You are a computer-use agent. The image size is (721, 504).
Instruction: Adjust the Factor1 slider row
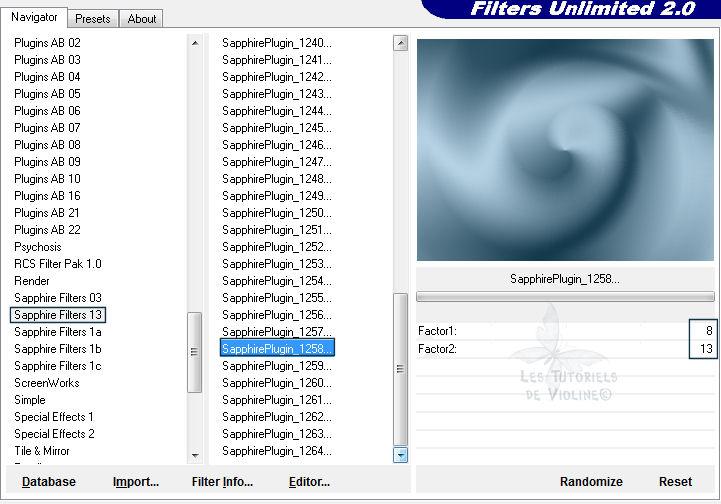(x=550, y=331)
